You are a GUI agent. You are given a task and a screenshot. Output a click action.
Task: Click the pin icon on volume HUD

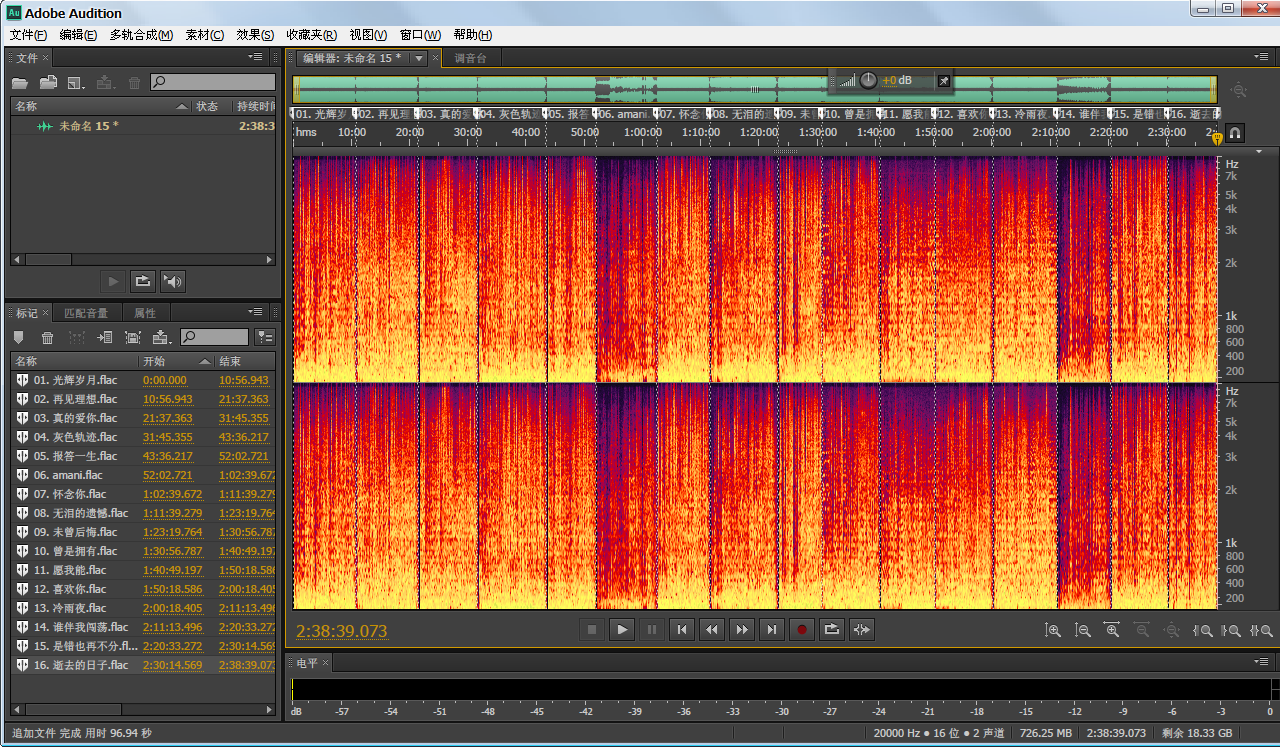pos(942,80)
